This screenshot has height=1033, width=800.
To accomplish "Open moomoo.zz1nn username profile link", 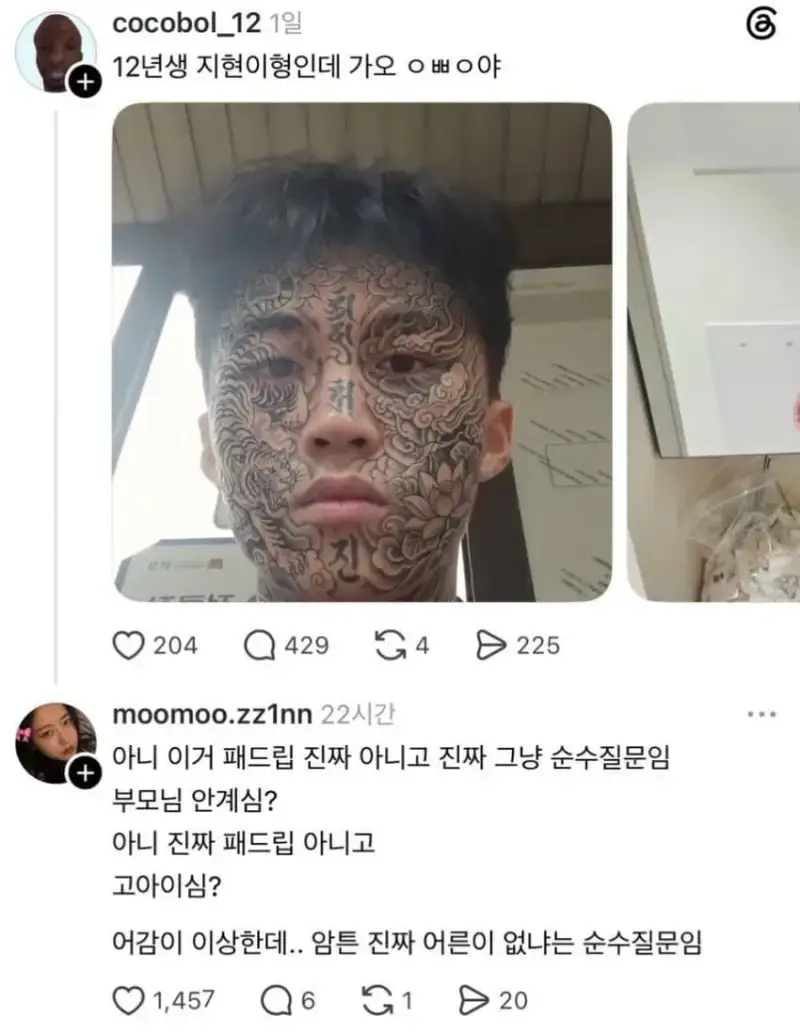I will [x=212, y=714].
